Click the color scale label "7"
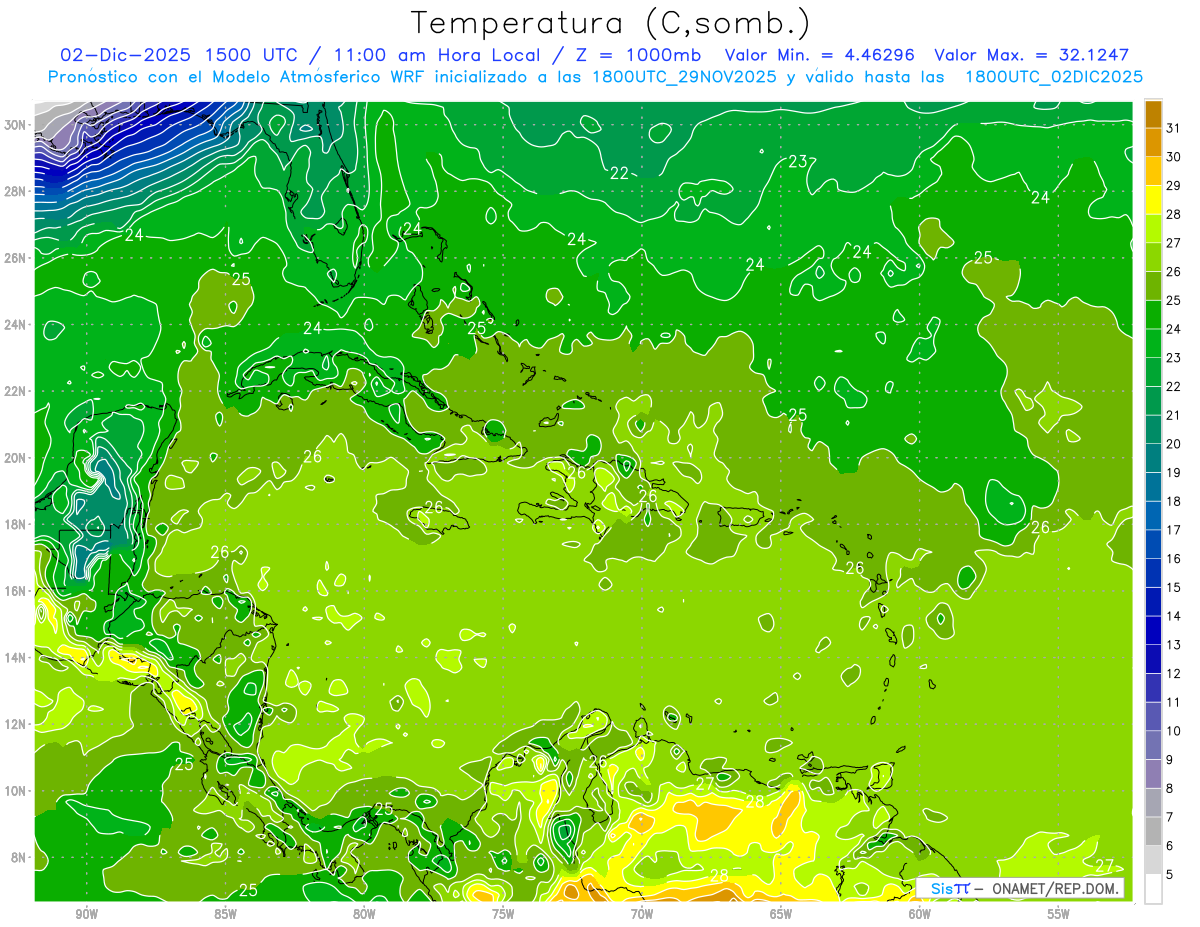The image size is (1200, 927). point(1170,817)
